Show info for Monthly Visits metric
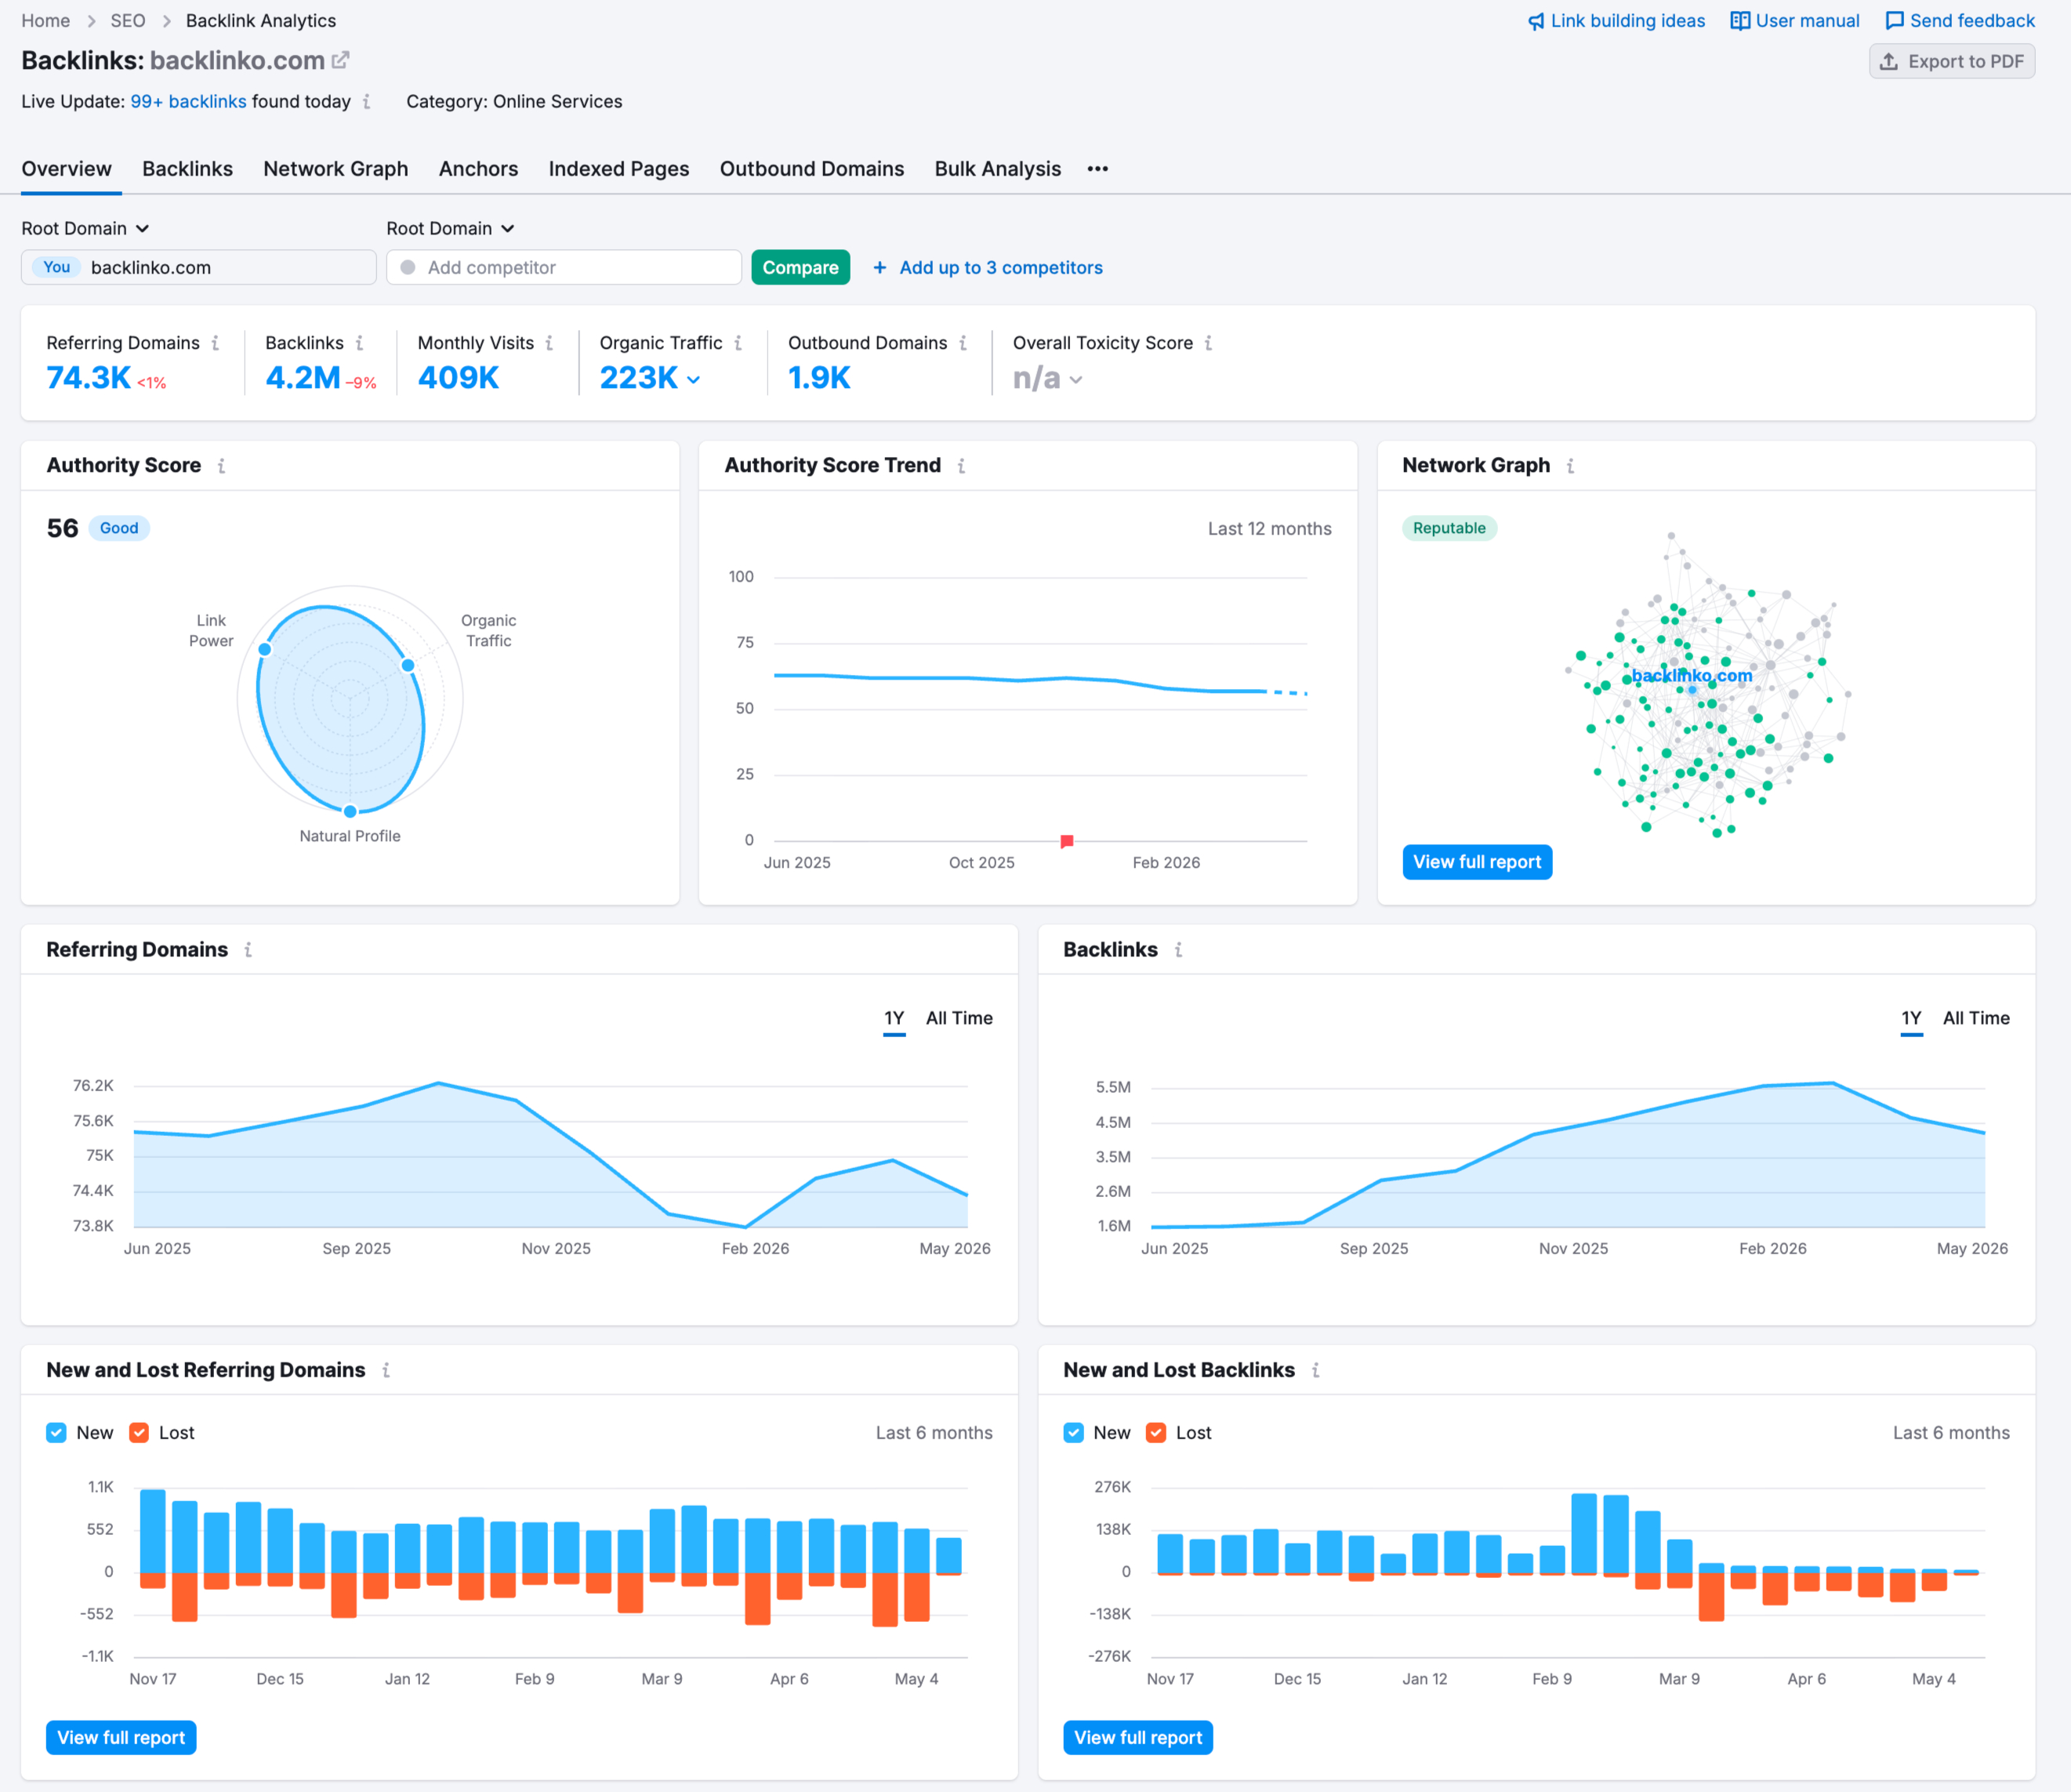 (549, 343)
